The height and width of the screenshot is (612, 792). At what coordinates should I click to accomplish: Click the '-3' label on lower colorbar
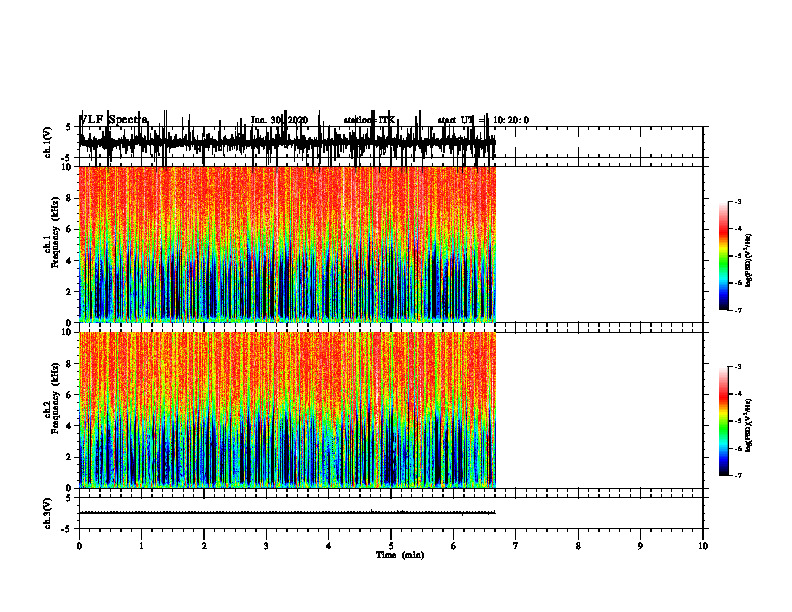click(738, 367)
